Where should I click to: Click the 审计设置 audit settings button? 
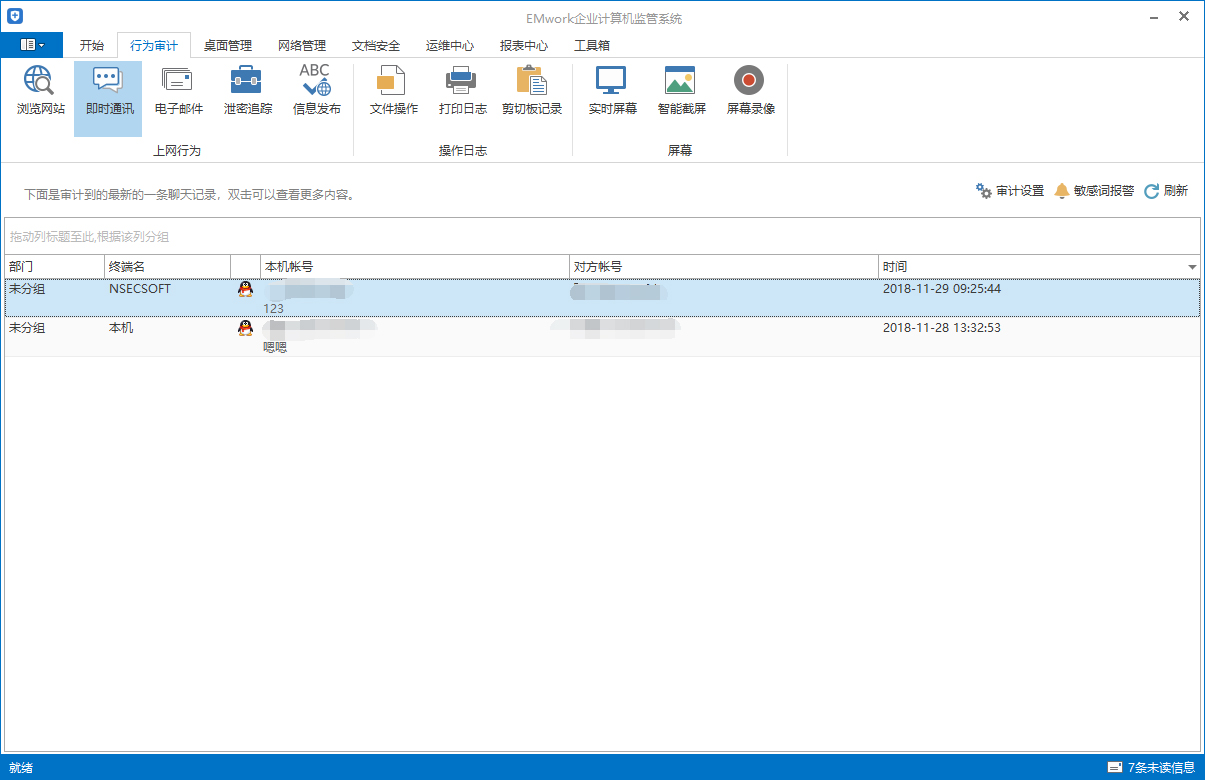point(1010,191)
